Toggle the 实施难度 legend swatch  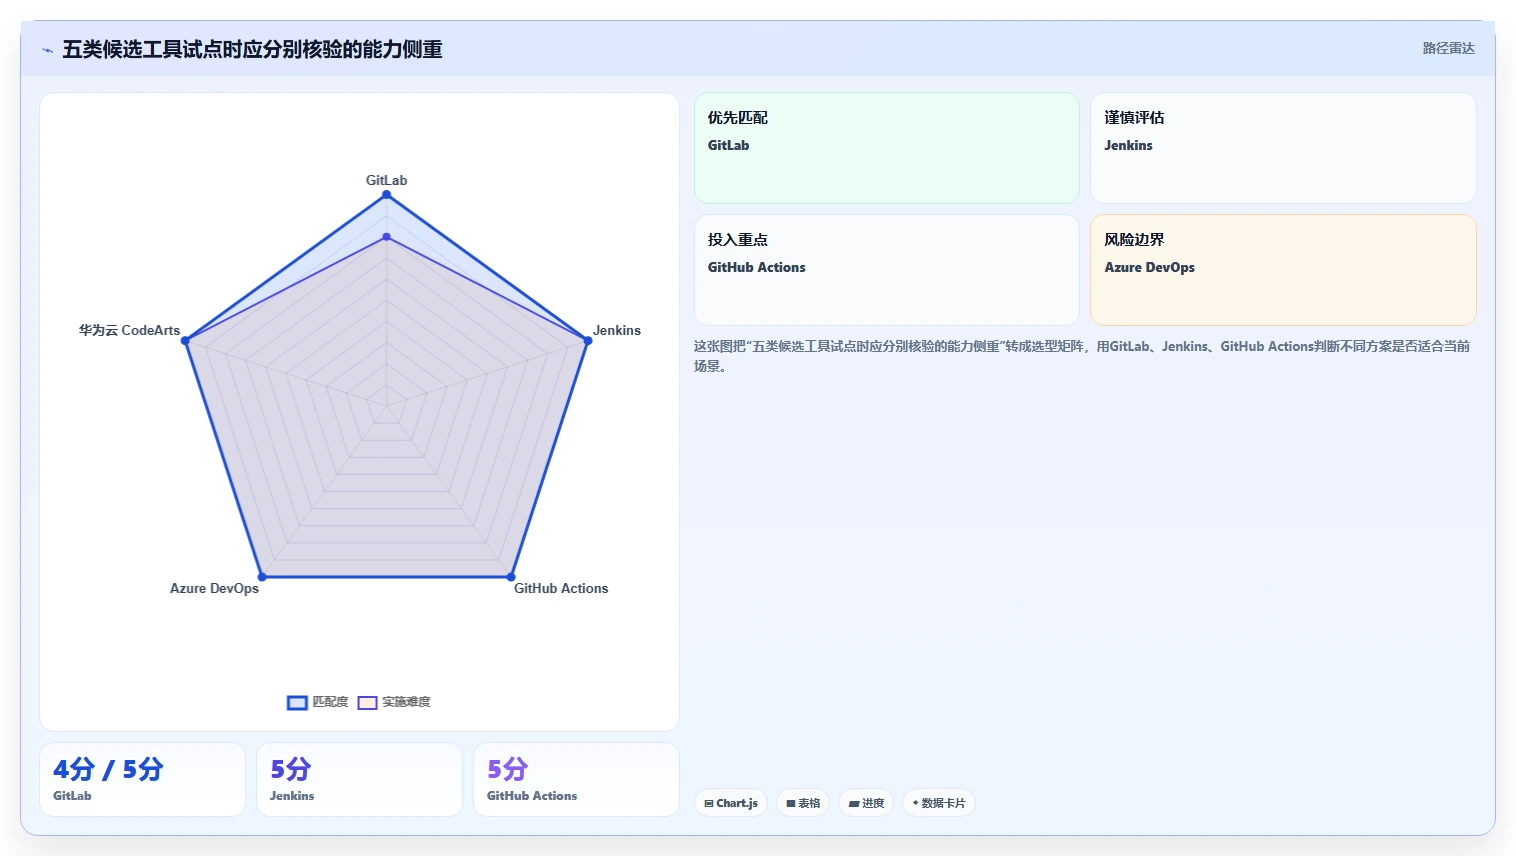pos(367,703)
